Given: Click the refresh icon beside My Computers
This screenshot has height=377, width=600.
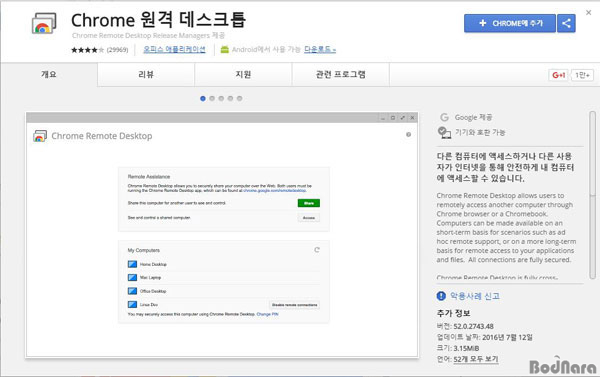Looking at the screenshot, I should 317,250.
